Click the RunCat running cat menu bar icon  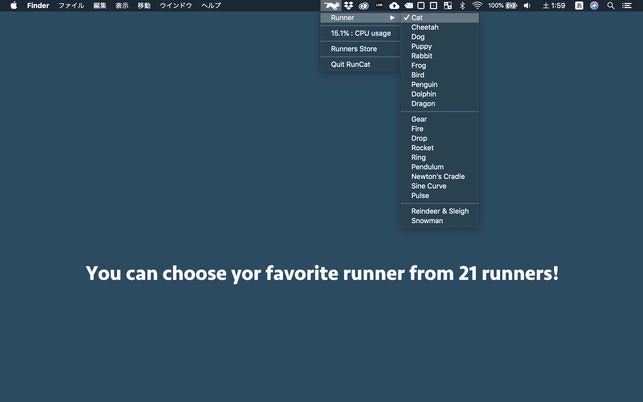[331, 6]
